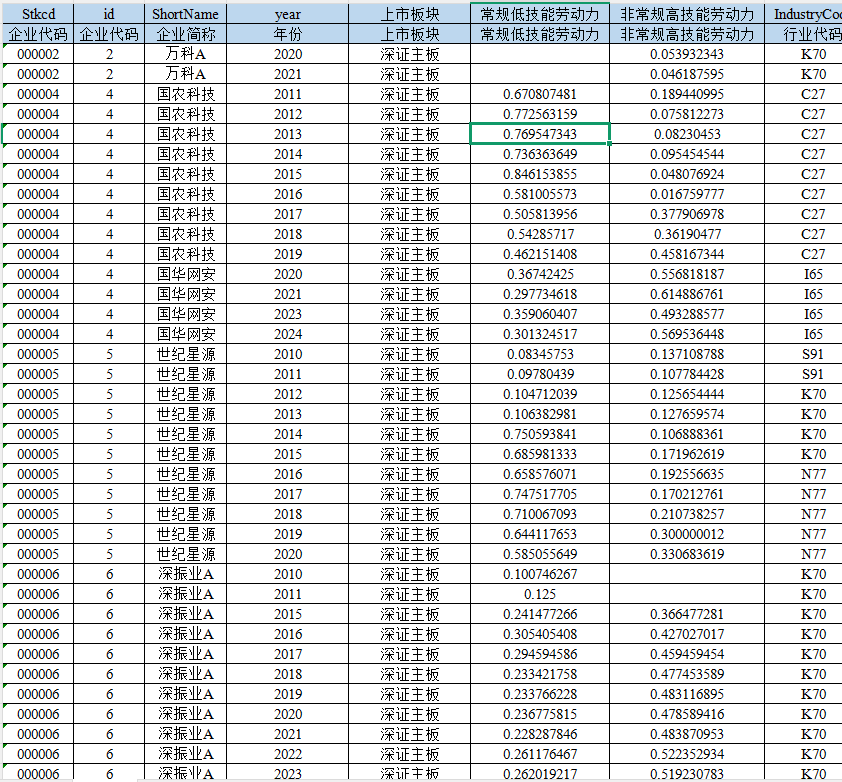The image size is (842, 782).
Task: Click the IndustryCode column header
Action: click(806, 14)
